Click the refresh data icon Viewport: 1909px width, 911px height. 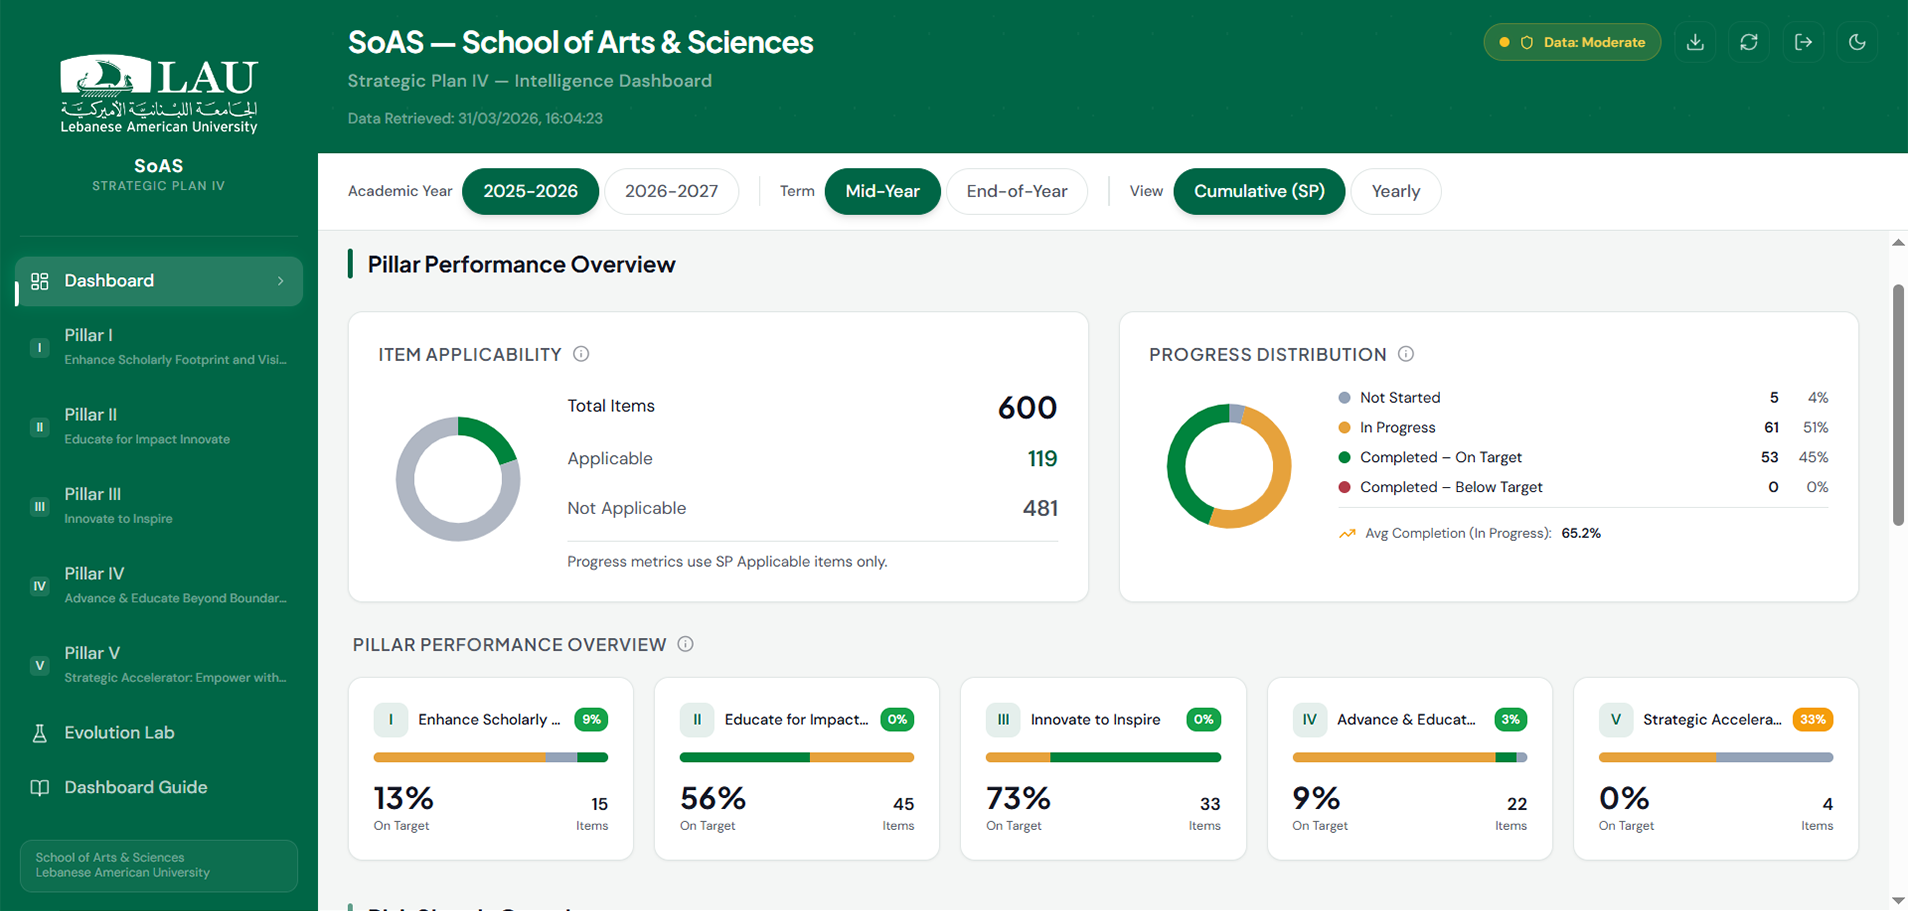pos(1749,42)
